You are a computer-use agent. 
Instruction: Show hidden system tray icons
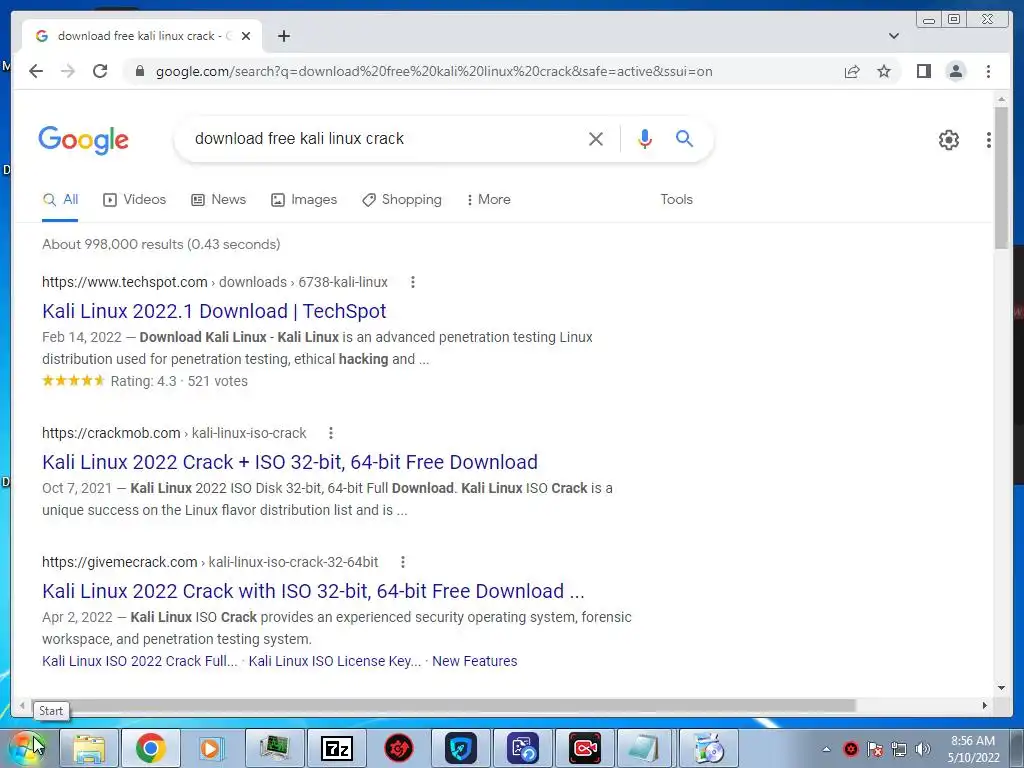[x=826, y=749]
